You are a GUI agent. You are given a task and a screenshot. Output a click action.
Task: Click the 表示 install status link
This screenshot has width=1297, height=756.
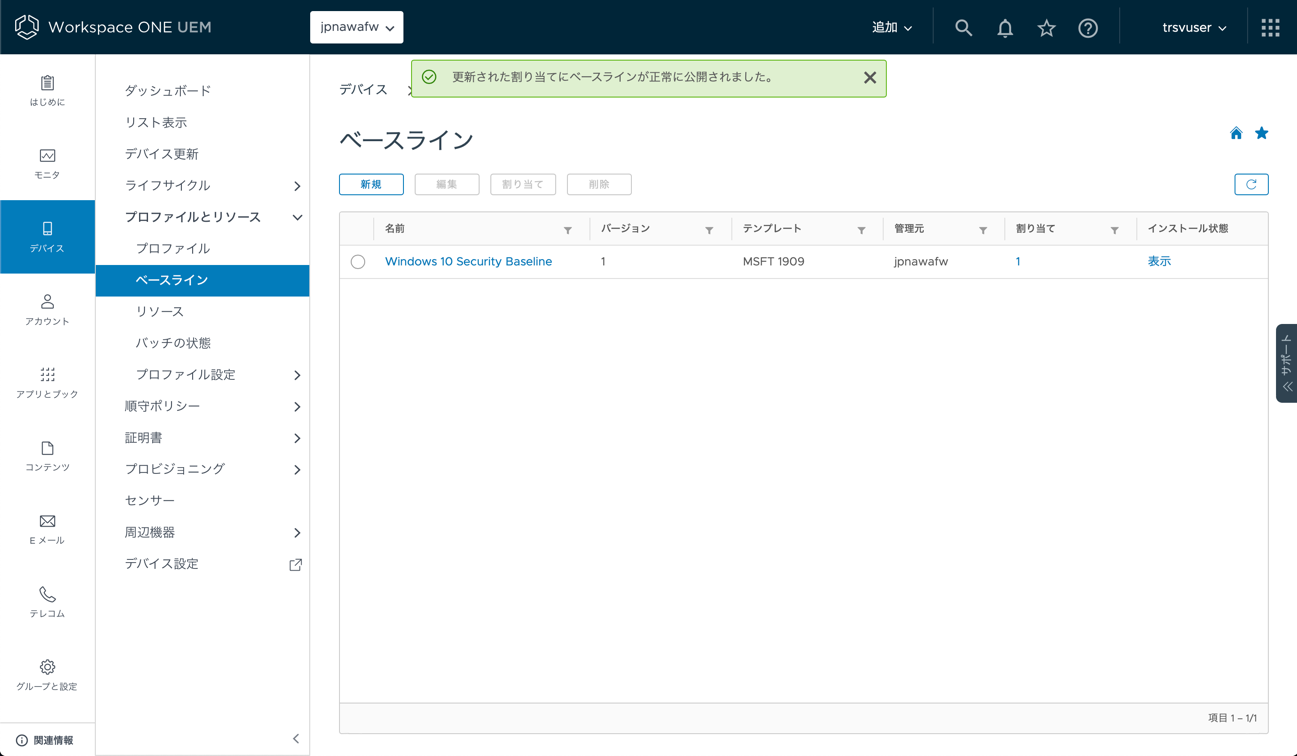point(1159,262)
